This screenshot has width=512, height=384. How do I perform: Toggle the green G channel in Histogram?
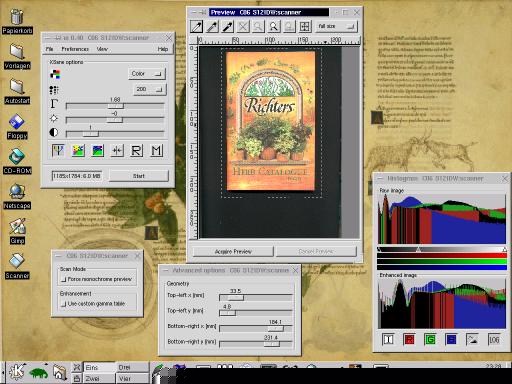coord(430,339)
